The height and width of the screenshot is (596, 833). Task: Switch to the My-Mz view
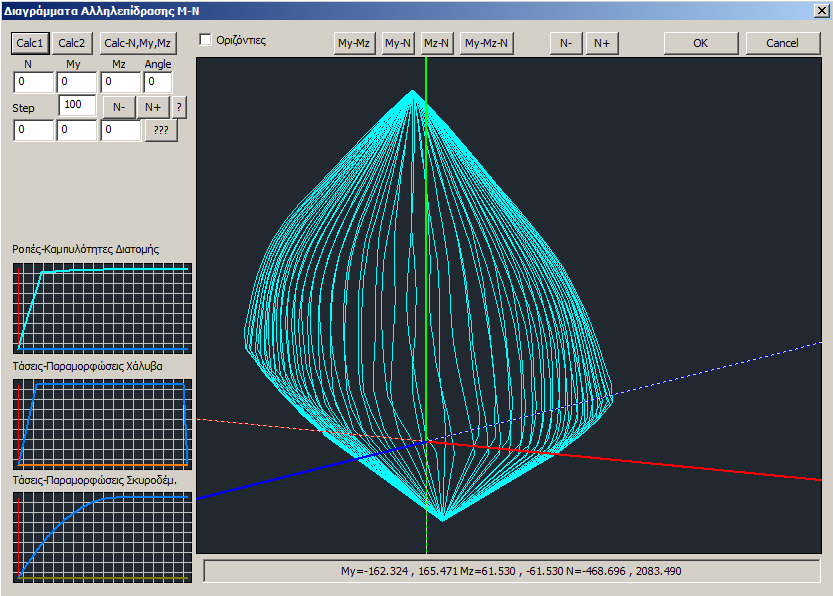coord(354,43)
